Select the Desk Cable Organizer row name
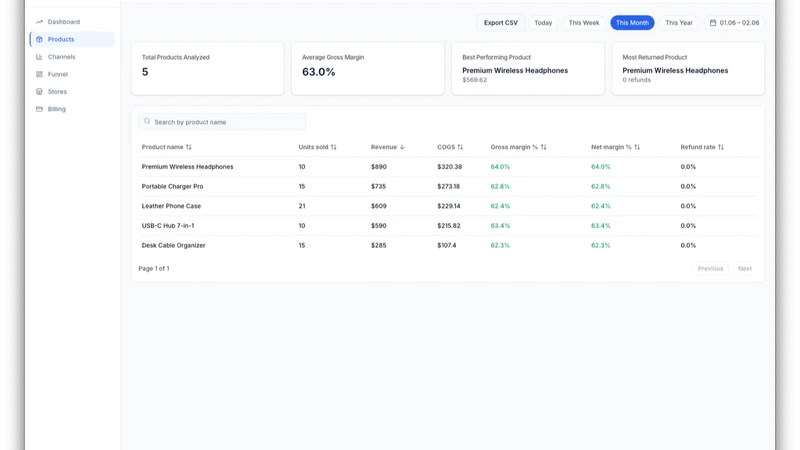The height and width of the screenshot is (450, 800). [173, 245]
